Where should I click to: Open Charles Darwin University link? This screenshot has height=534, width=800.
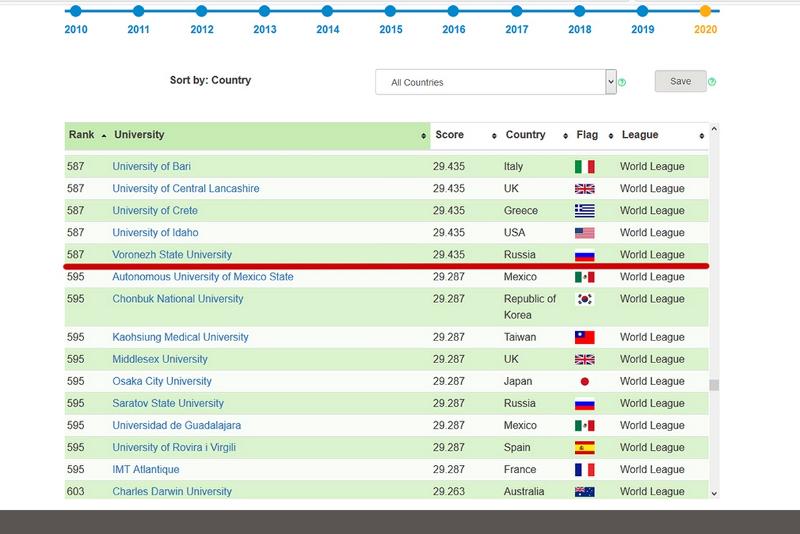pos(172,492)
